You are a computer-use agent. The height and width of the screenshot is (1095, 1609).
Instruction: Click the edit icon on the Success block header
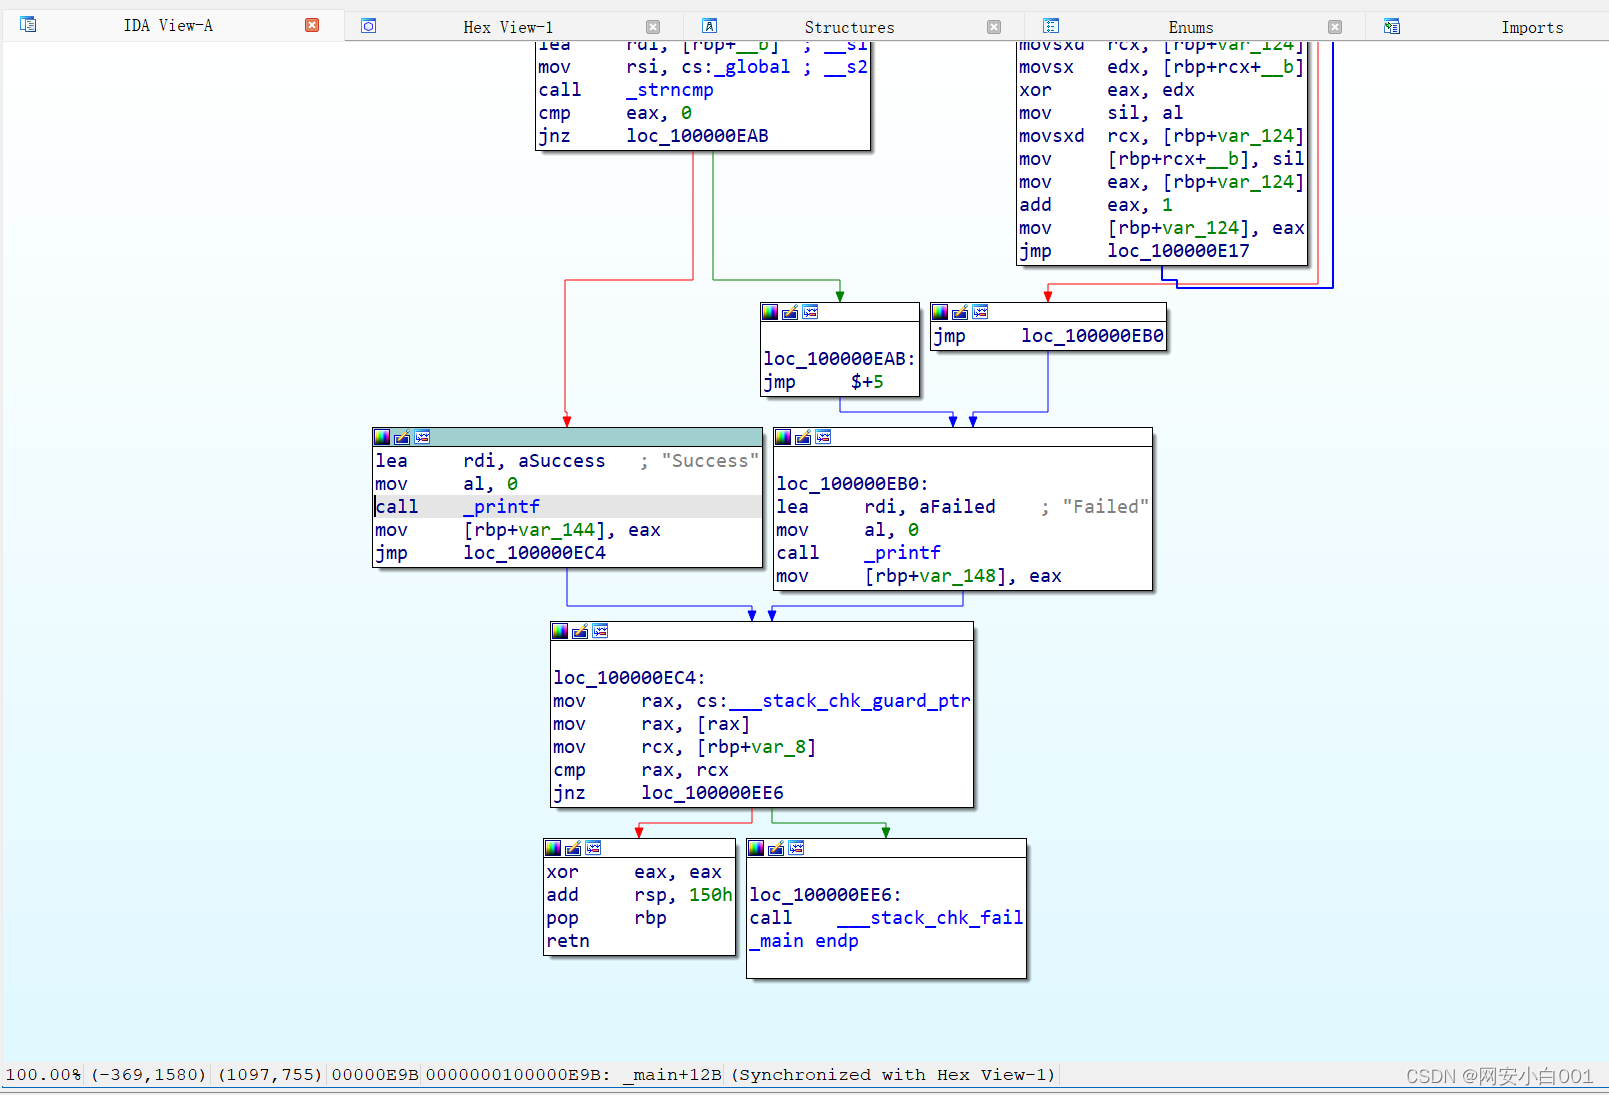(x=401, y=437)
